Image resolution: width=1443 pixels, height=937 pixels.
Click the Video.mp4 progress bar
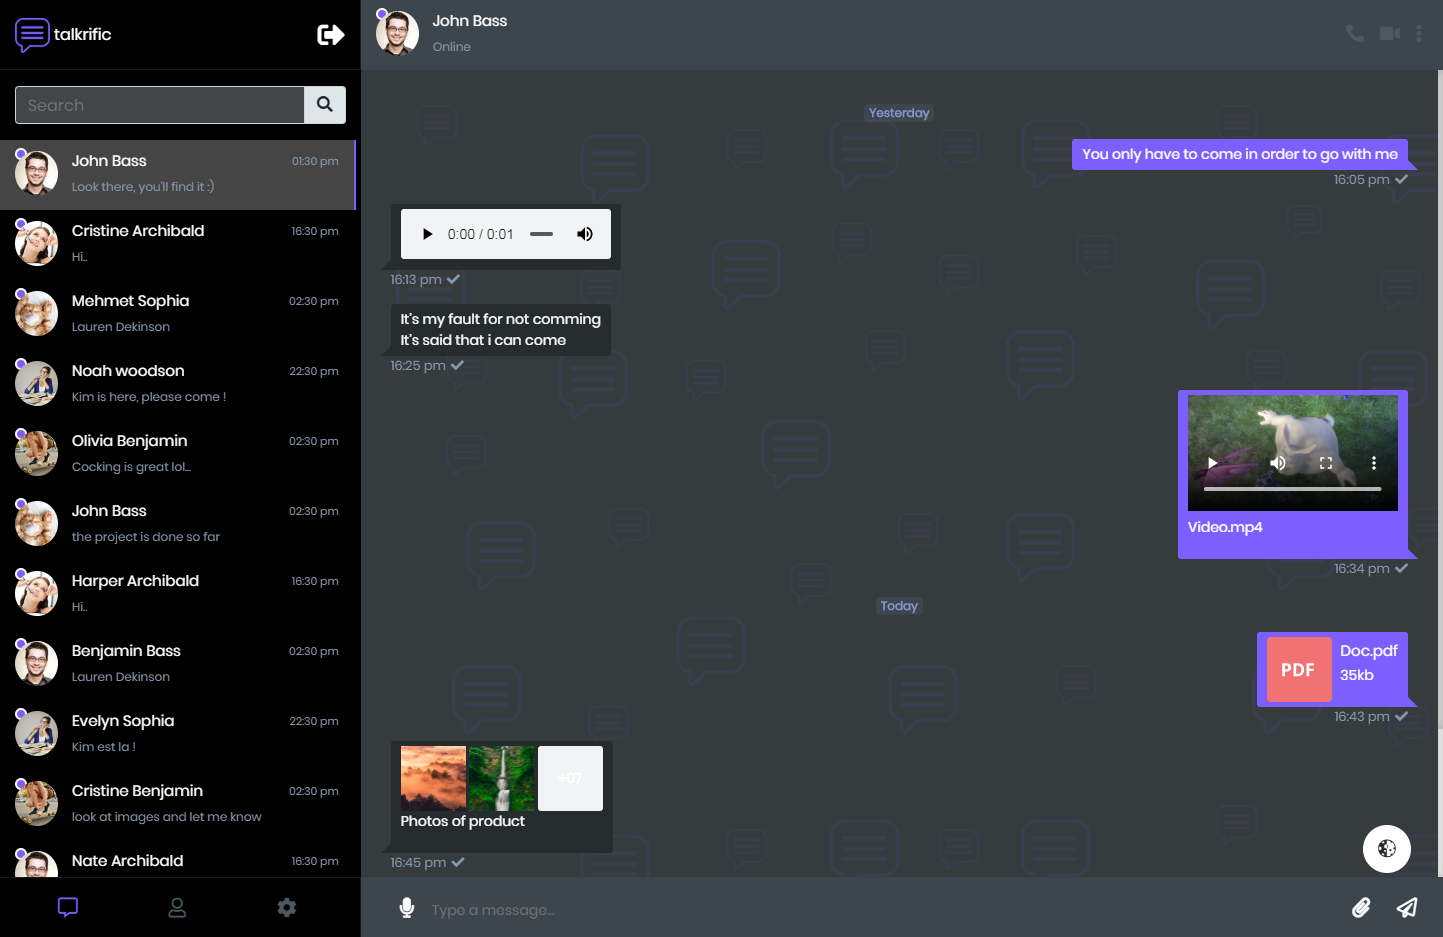pos(1292,489)
